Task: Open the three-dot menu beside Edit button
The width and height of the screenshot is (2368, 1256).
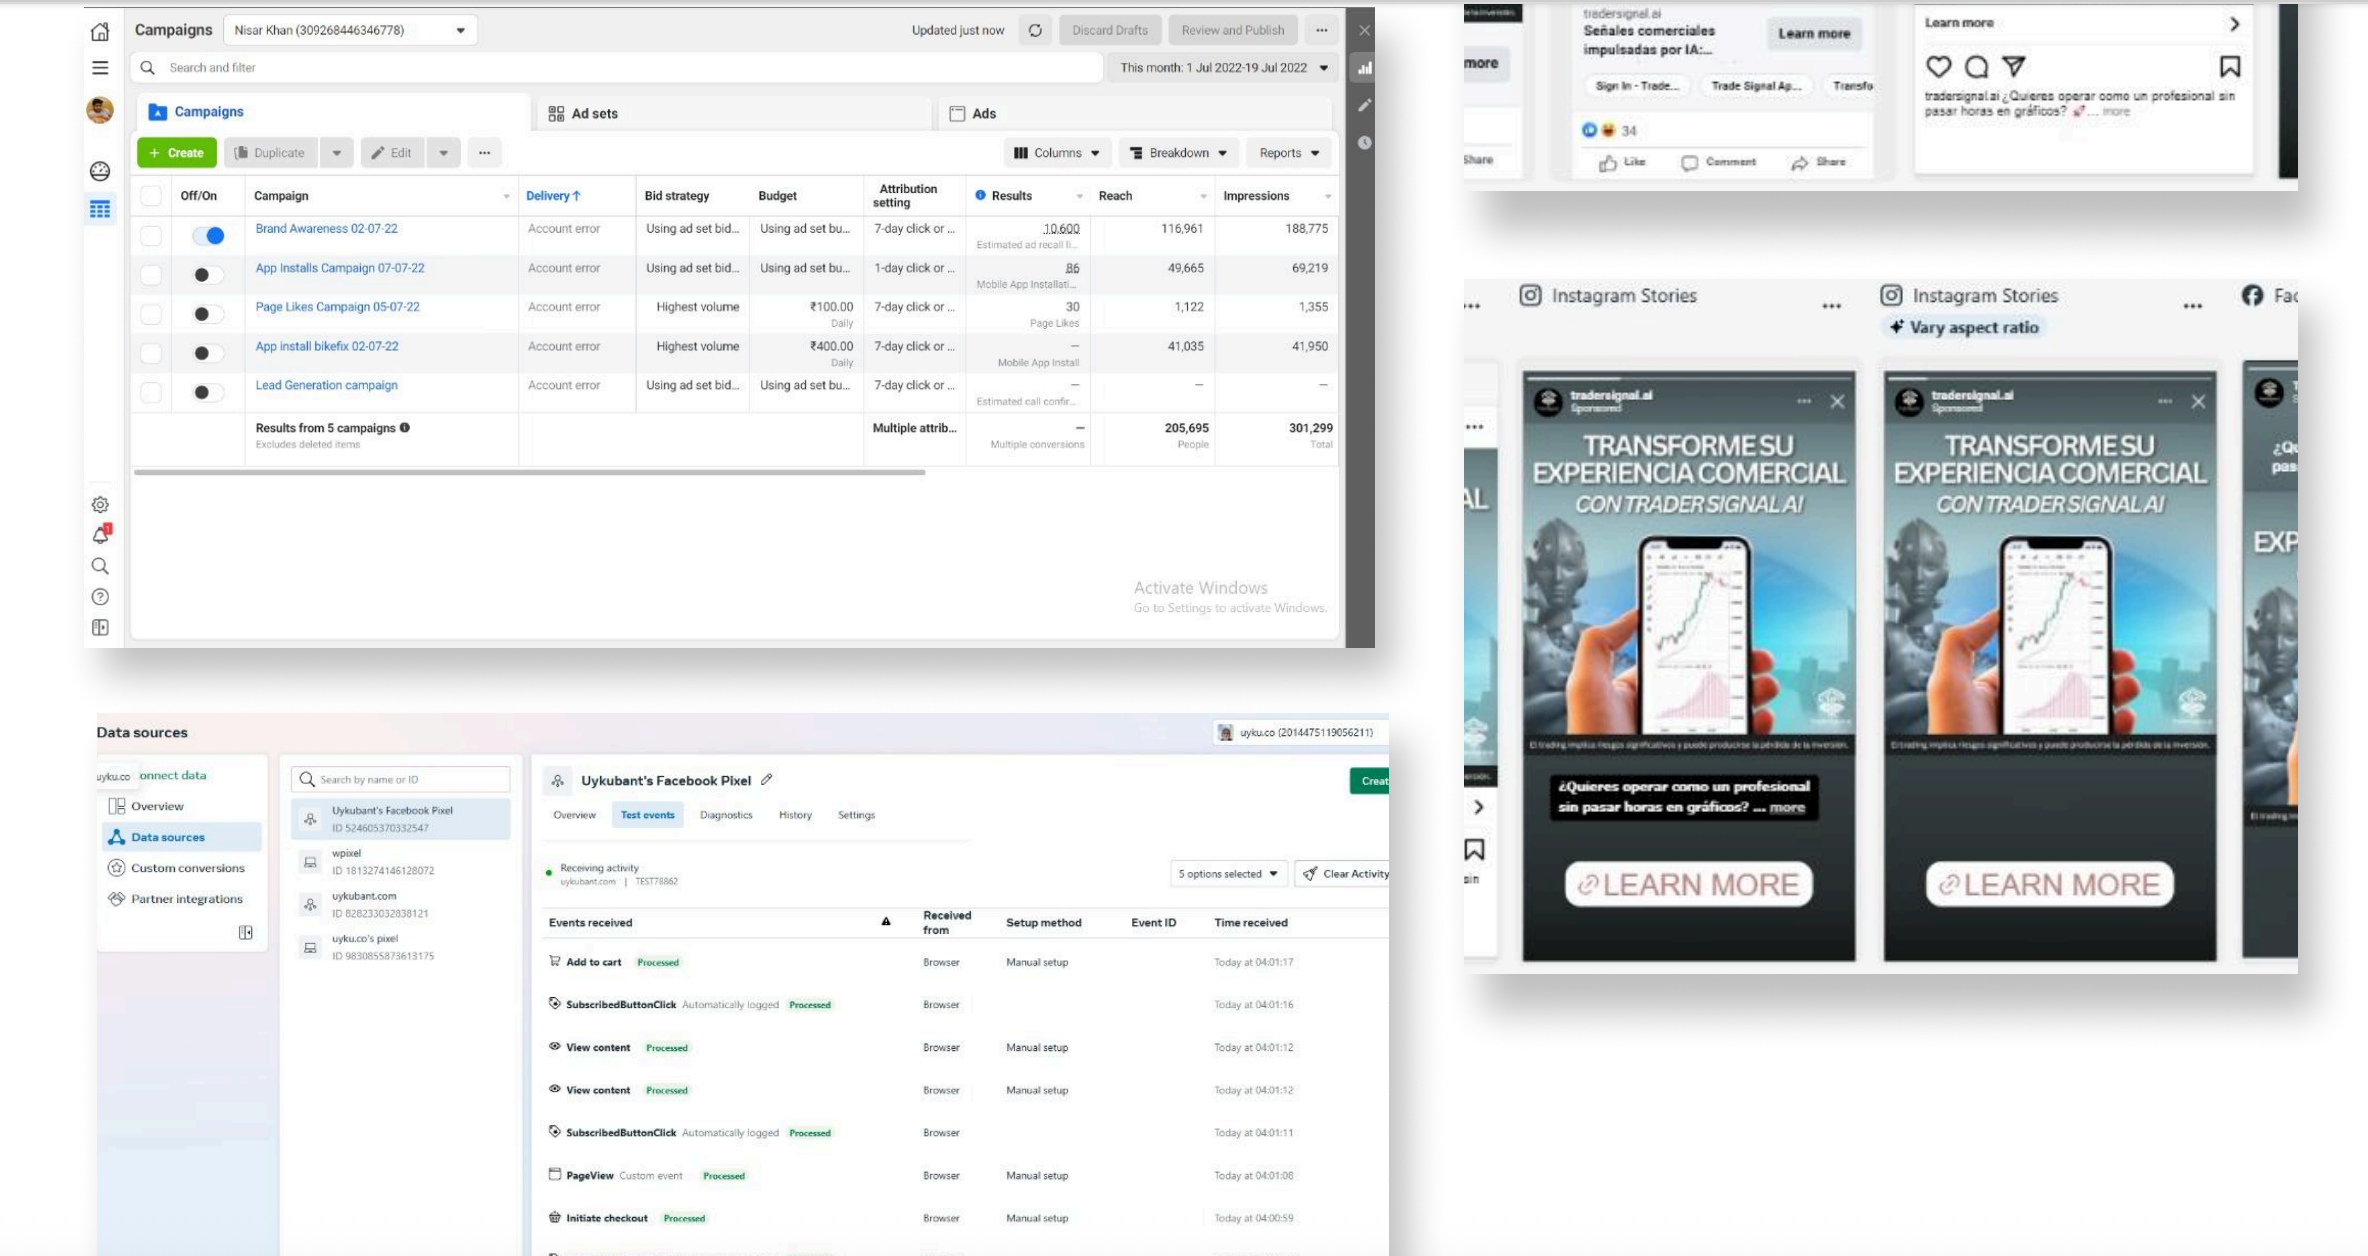Action: click(485, 153)
